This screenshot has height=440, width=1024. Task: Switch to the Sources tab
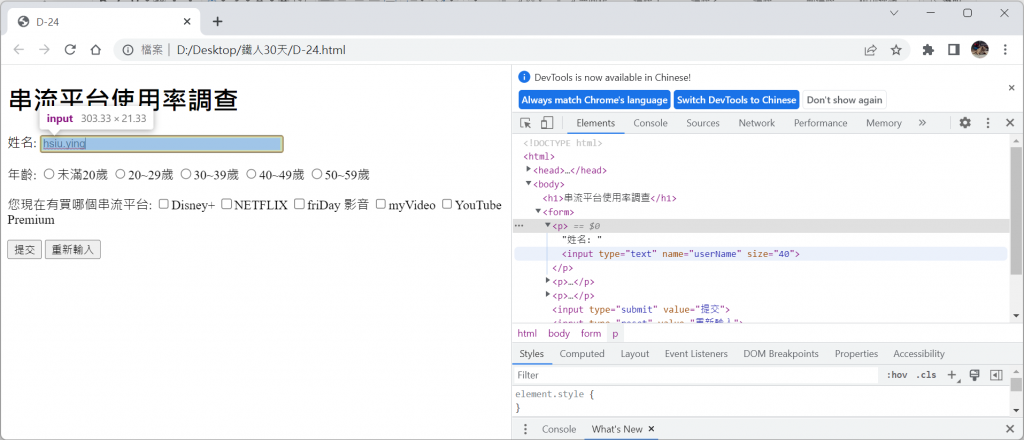pos(703,123)
